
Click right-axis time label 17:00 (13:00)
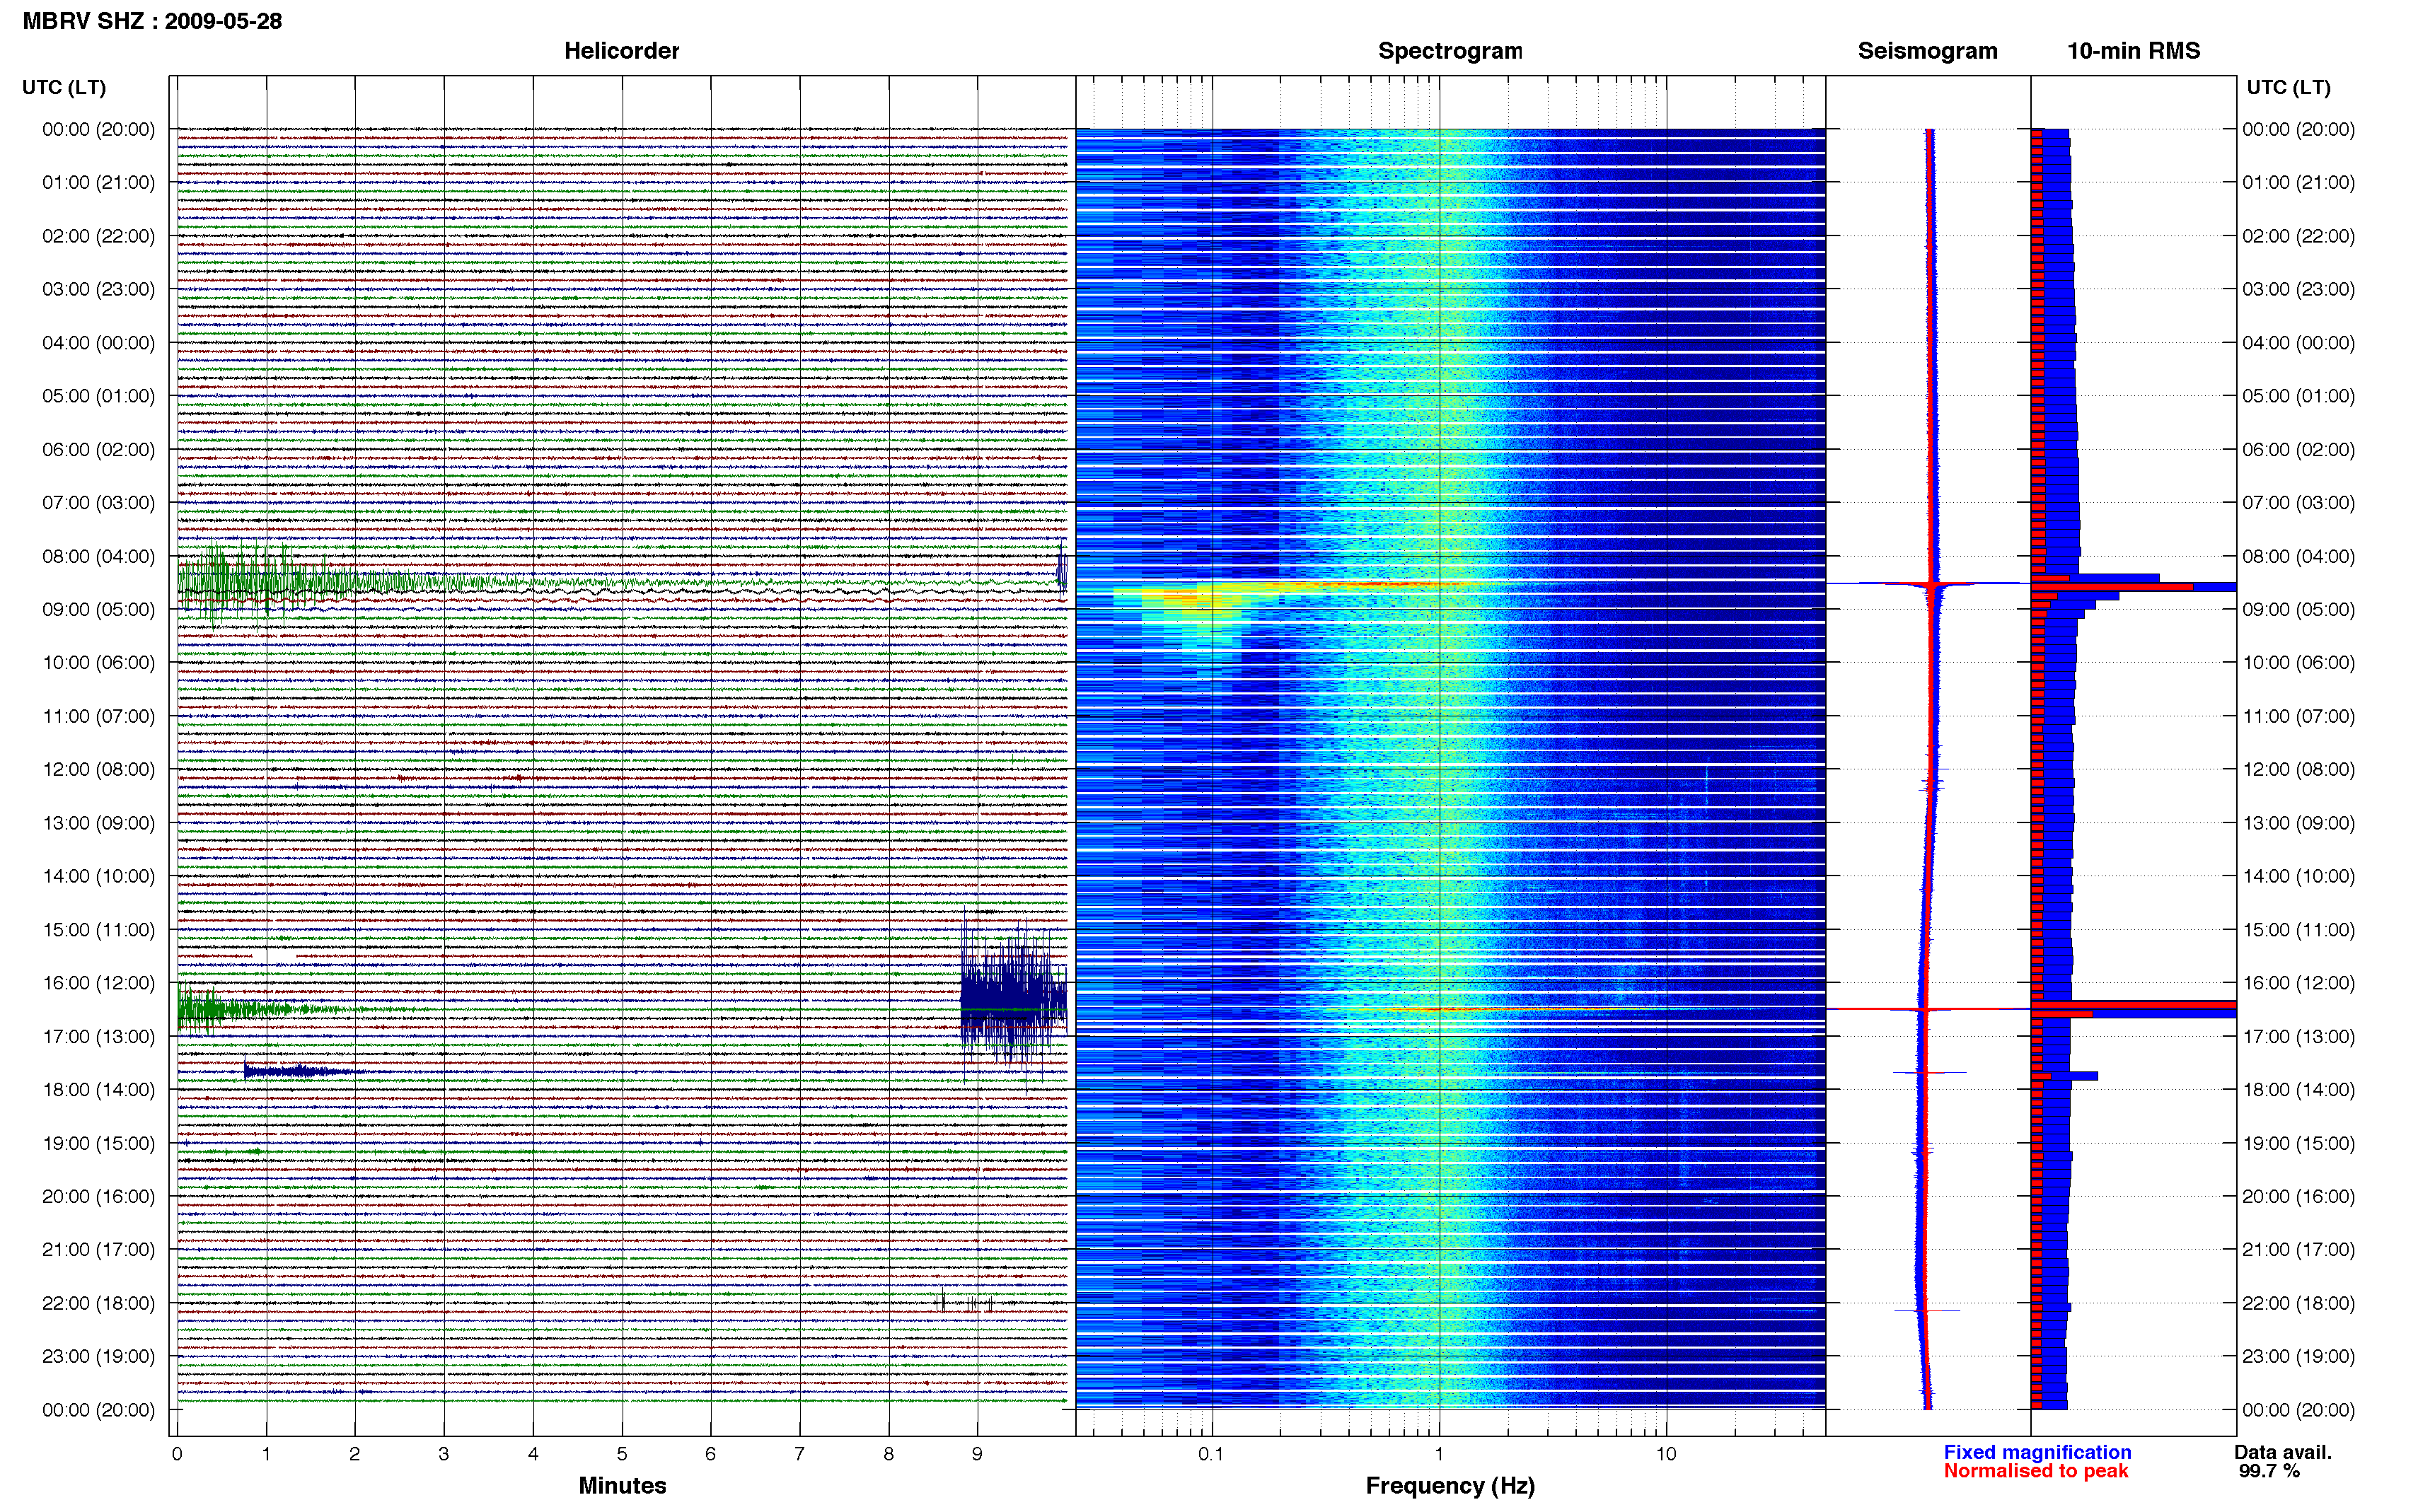pyautogui.click(x=2298, y=1036)
